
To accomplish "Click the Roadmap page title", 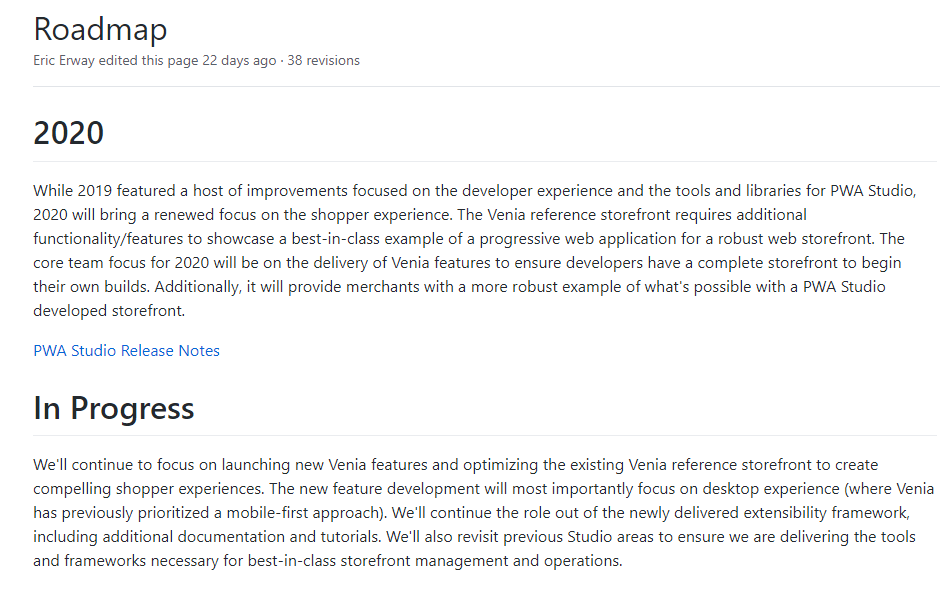I will 100,29.
